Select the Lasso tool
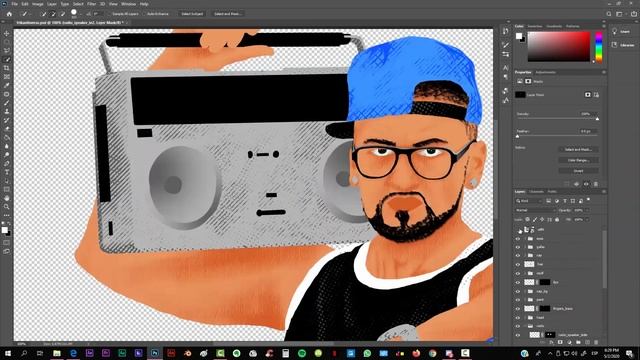640x360 pixels. pos(7,51)
